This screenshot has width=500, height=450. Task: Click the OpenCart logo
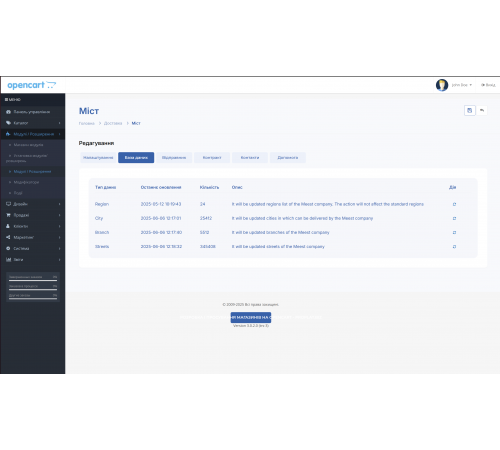[32, 85]
